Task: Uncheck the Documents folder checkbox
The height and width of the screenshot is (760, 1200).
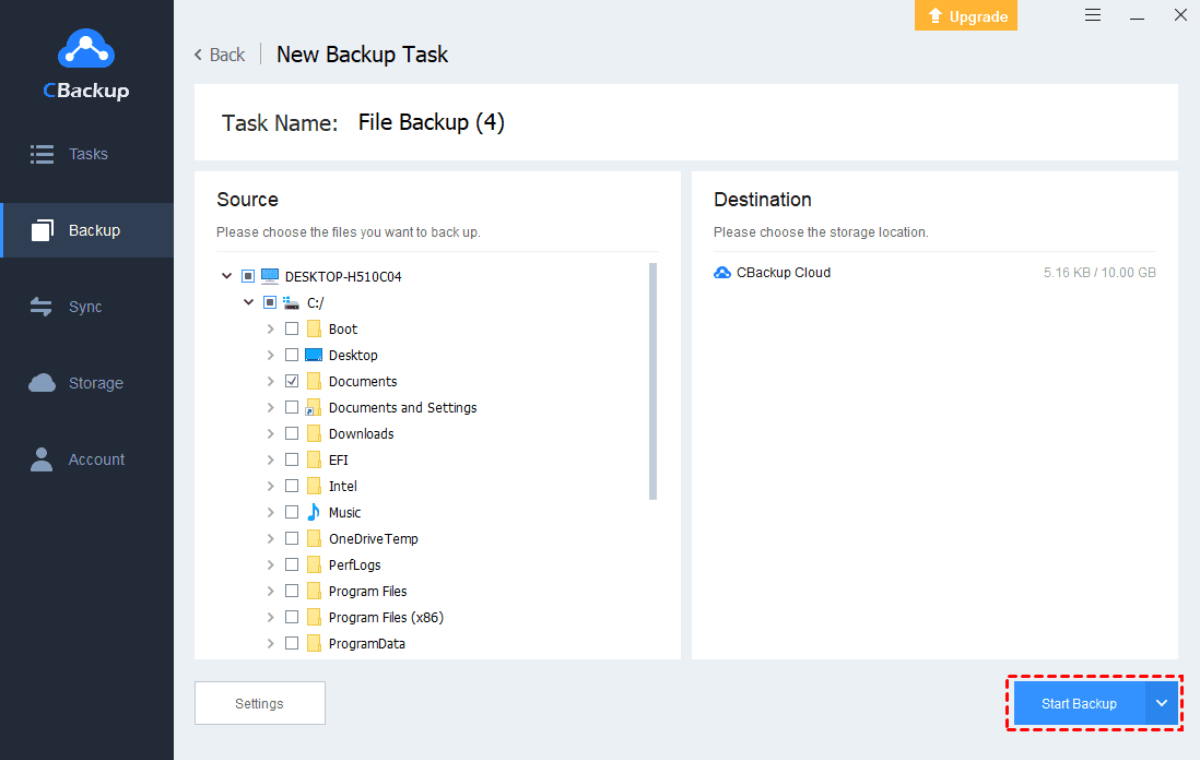Action: [x=292, y=381]
